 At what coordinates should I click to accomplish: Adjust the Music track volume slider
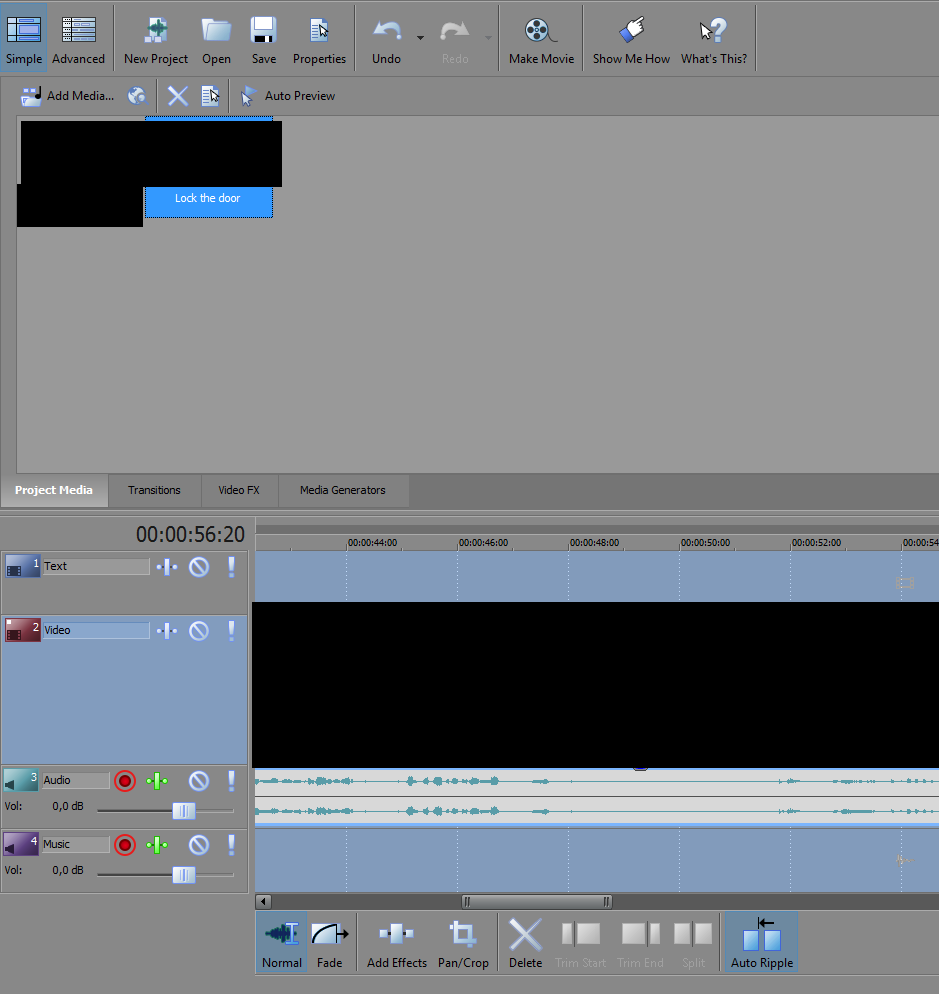[x=184, y=875]
